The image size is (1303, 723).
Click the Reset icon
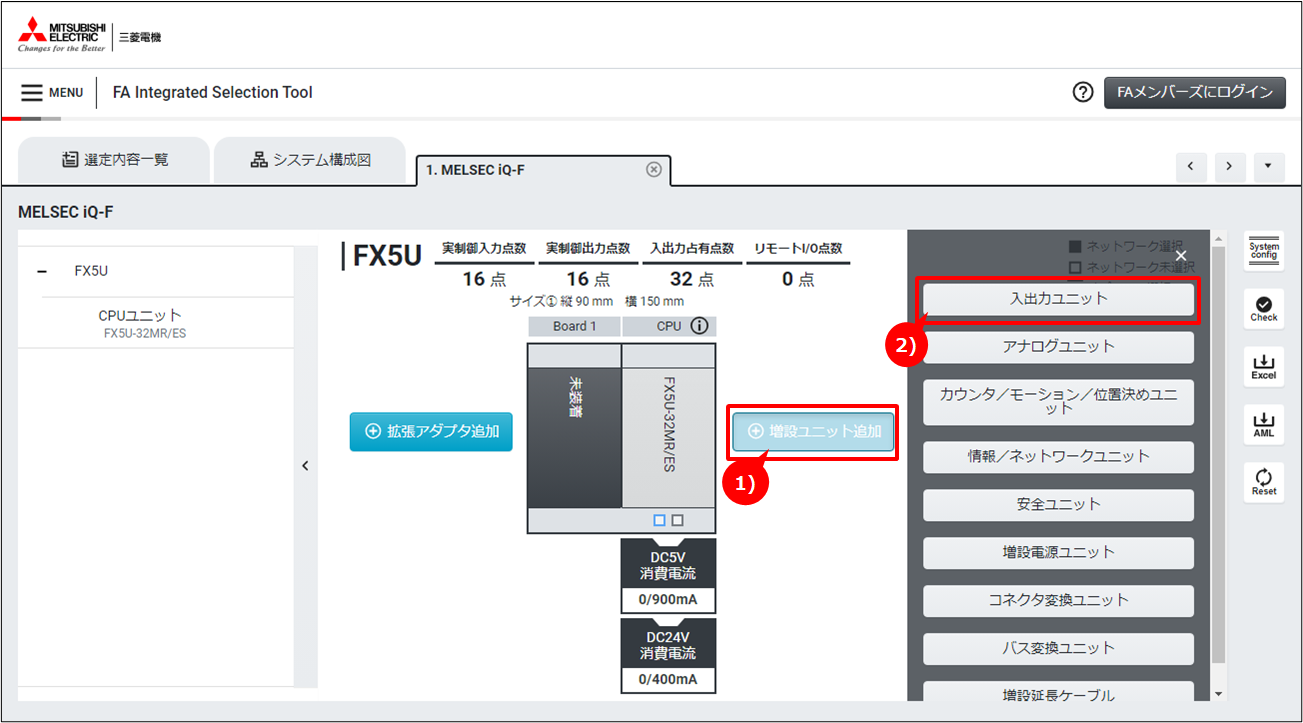coord(1264,482)
